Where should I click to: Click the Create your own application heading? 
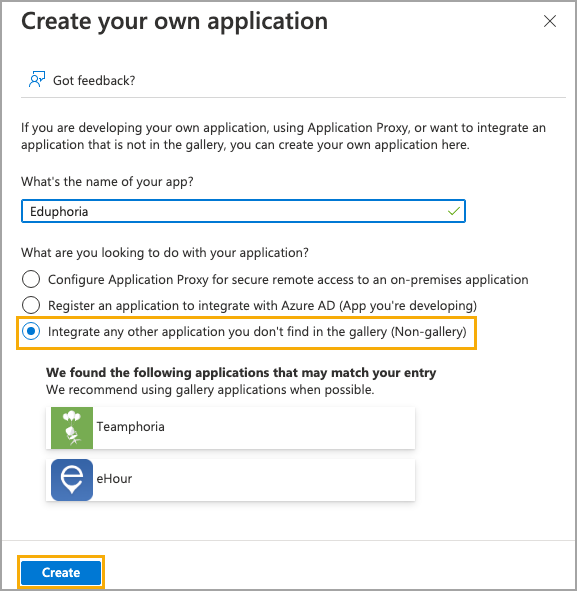pos(174,21)
